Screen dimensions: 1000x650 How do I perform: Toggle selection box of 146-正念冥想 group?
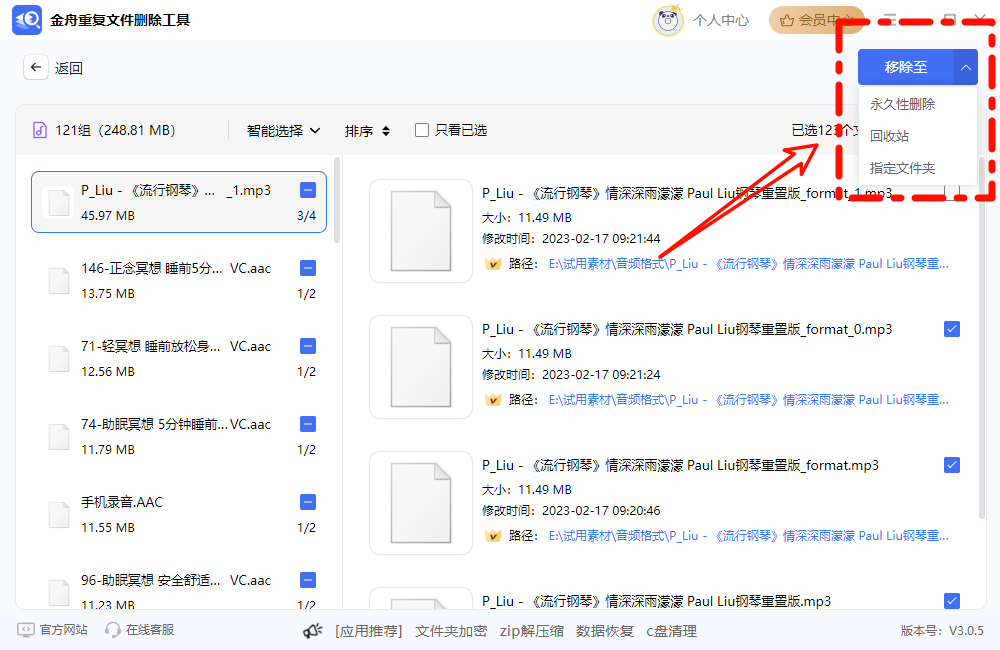click(308, 268)
